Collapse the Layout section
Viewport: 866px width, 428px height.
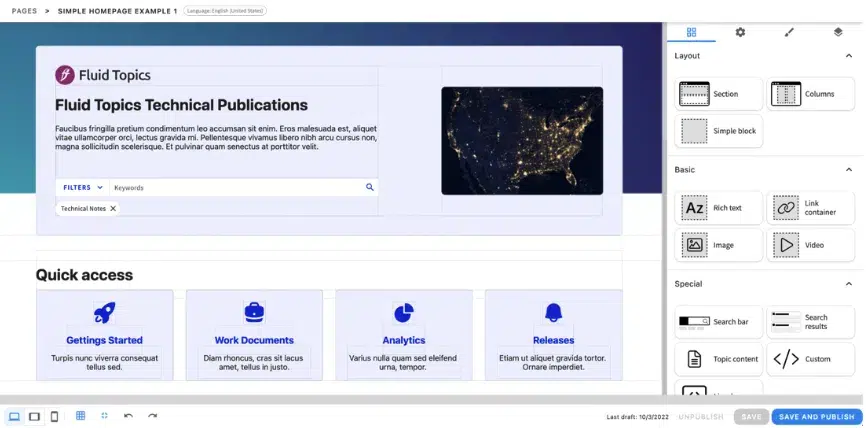(849, 56)
